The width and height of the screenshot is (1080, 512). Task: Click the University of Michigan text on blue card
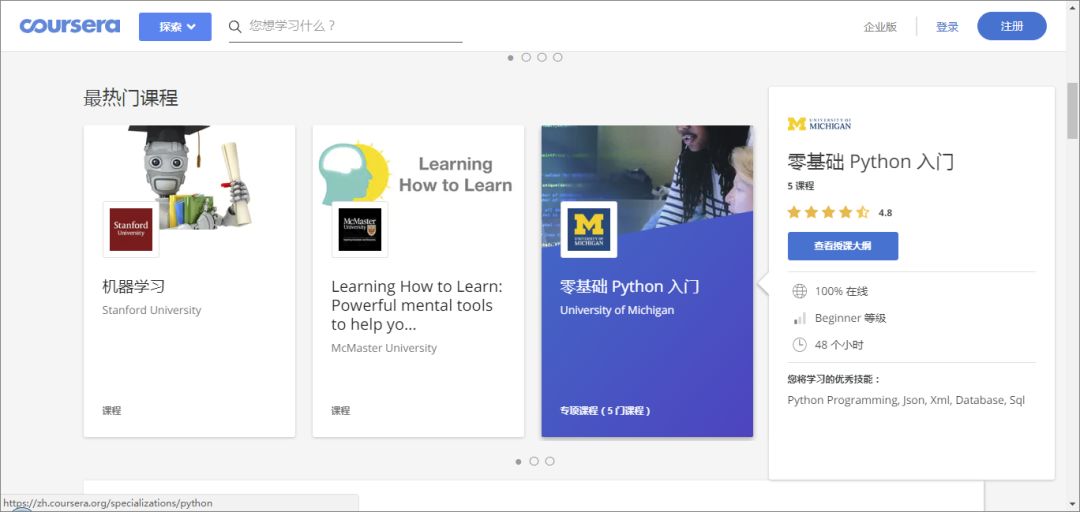[617, 310]
